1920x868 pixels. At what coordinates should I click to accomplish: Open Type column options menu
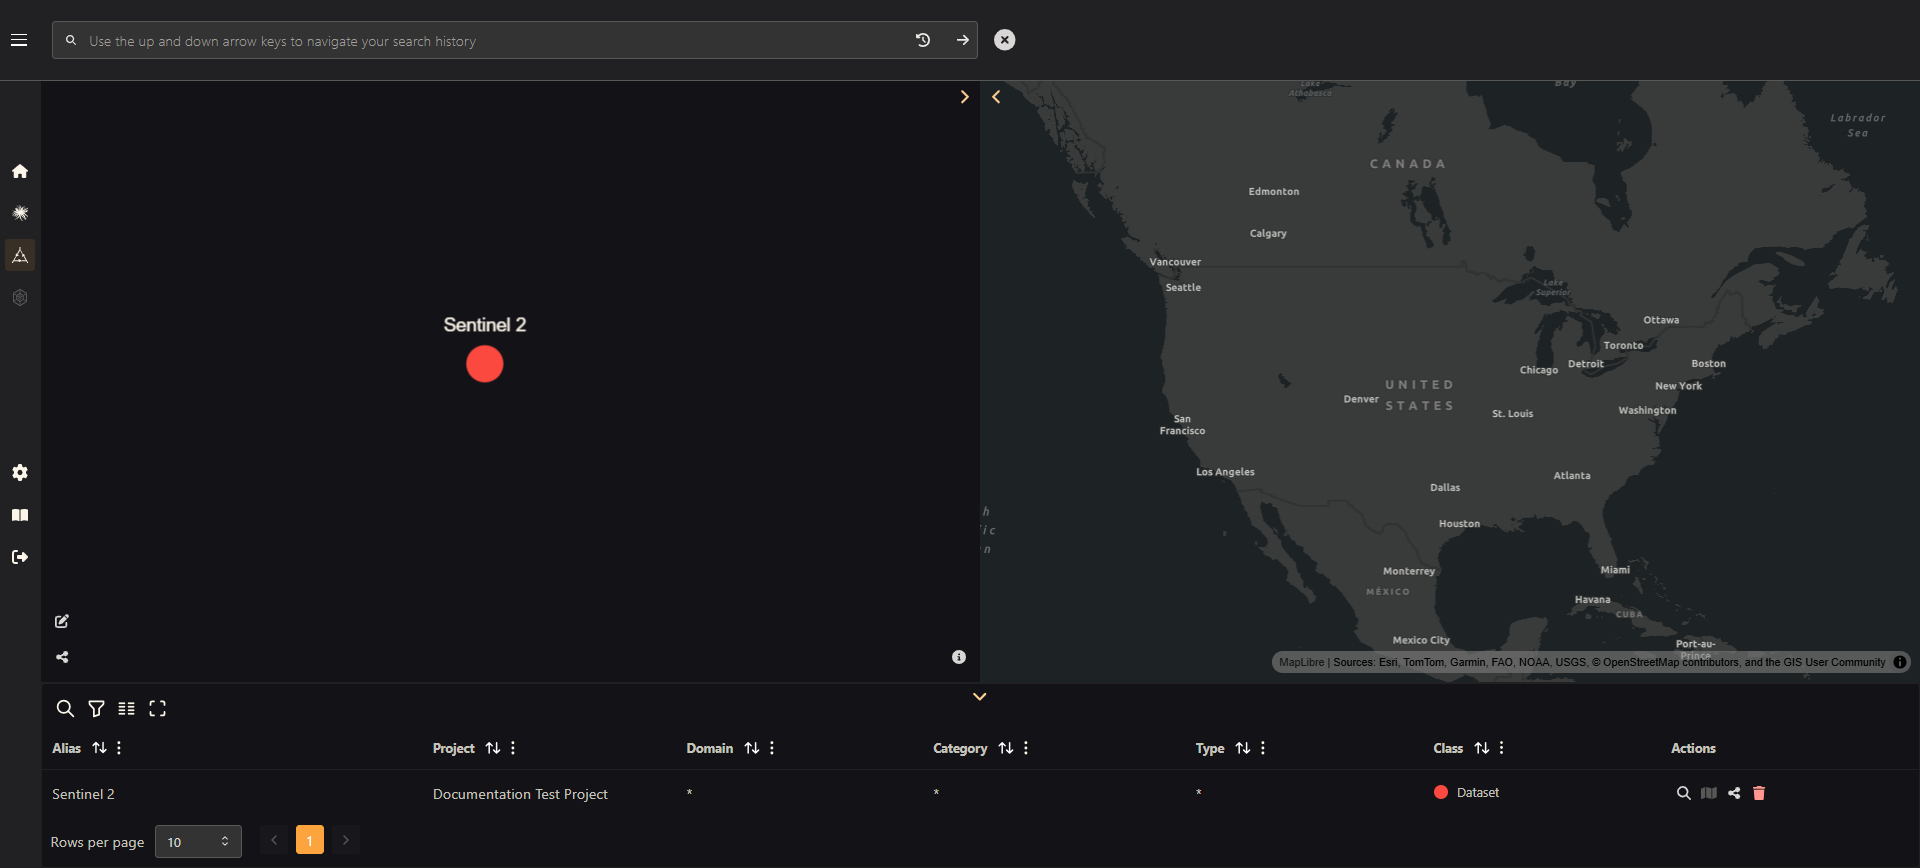click(1263, 748)
